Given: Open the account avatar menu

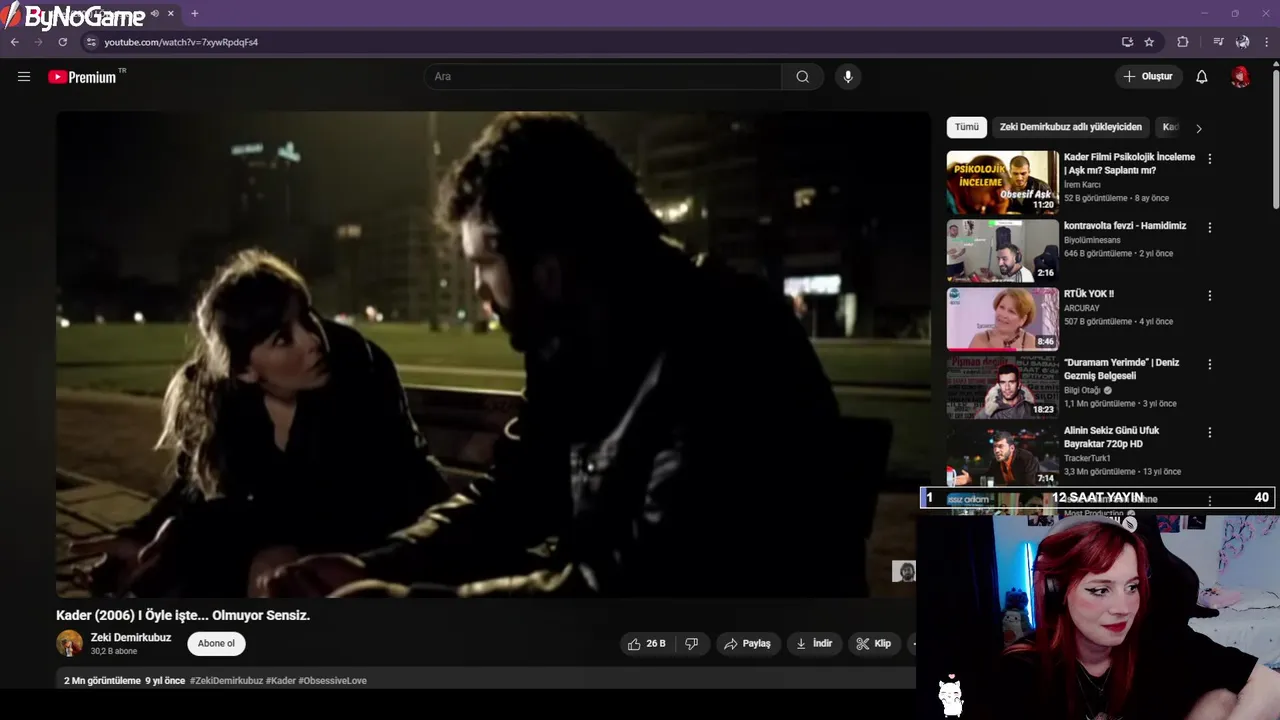Looking at the screenshot, I should 1240,77.
